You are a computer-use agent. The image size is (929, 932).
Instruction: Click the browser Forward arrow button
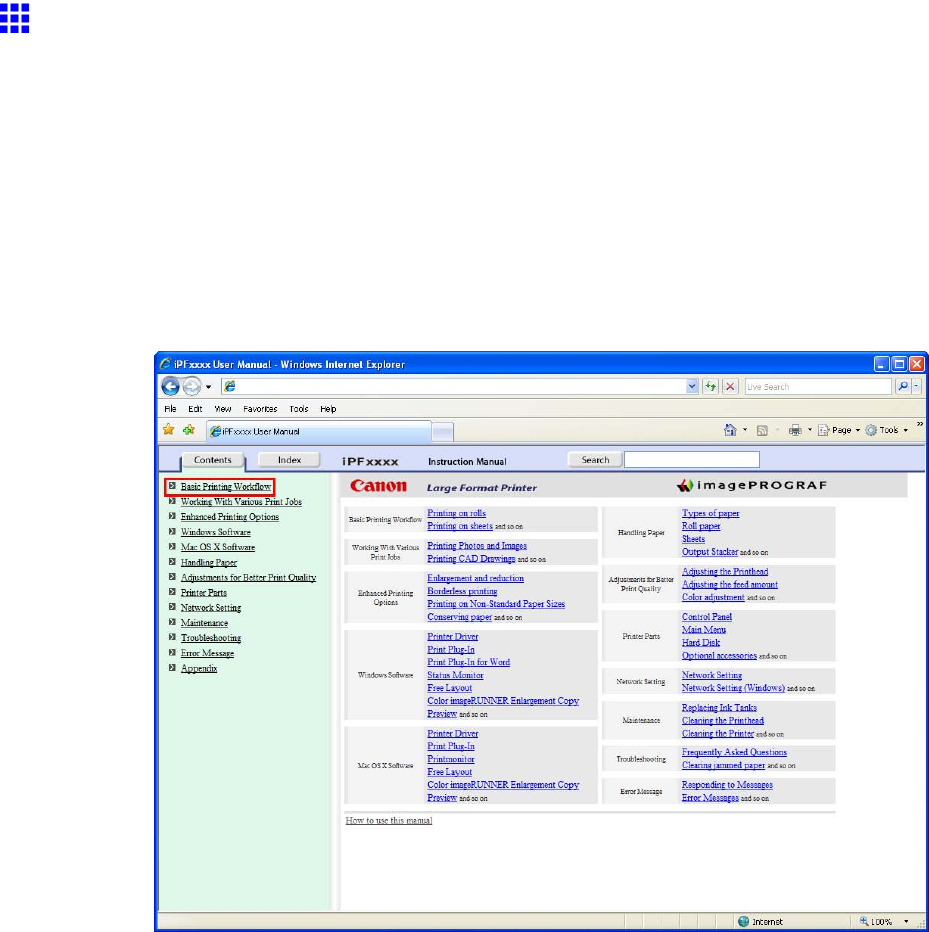191,386
